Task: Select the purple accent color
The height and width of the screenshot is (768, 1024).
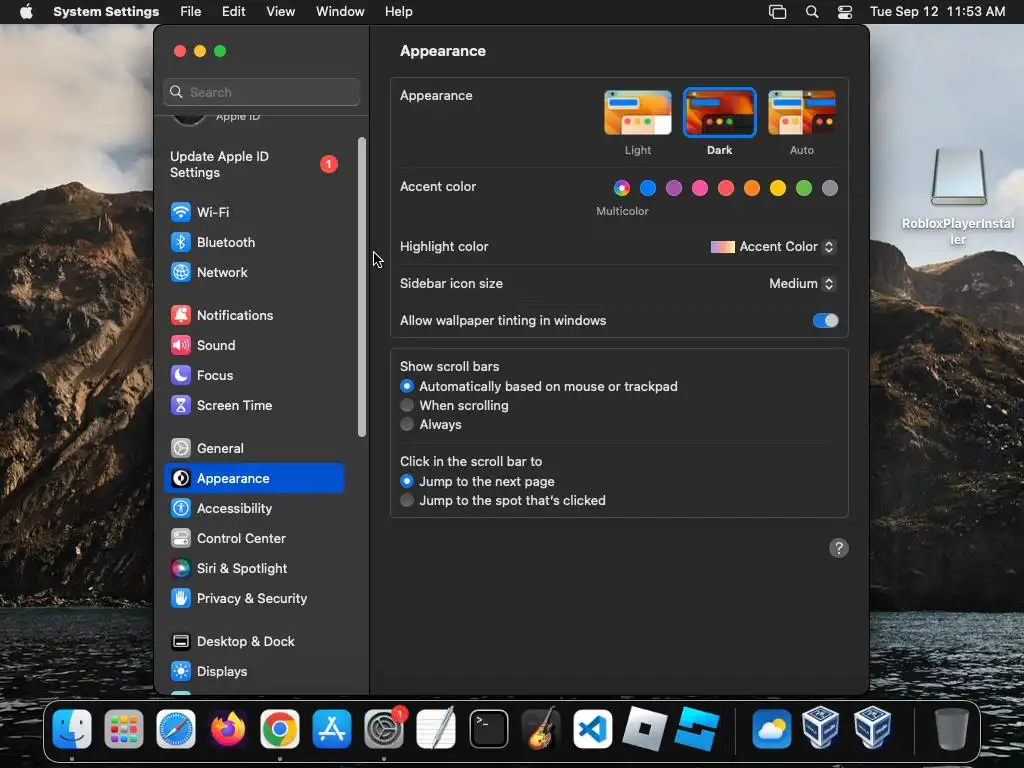Action: [674, 188]
